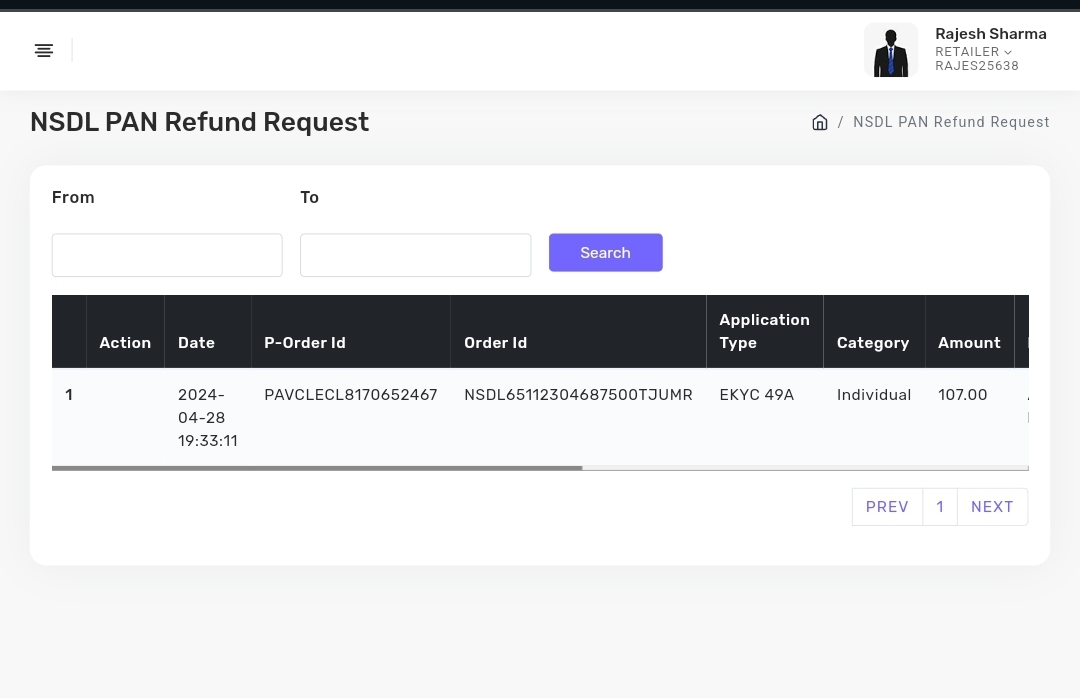Click the home icon in breadcrumb
Screen dimensions: 1080x698
point(819,122)
